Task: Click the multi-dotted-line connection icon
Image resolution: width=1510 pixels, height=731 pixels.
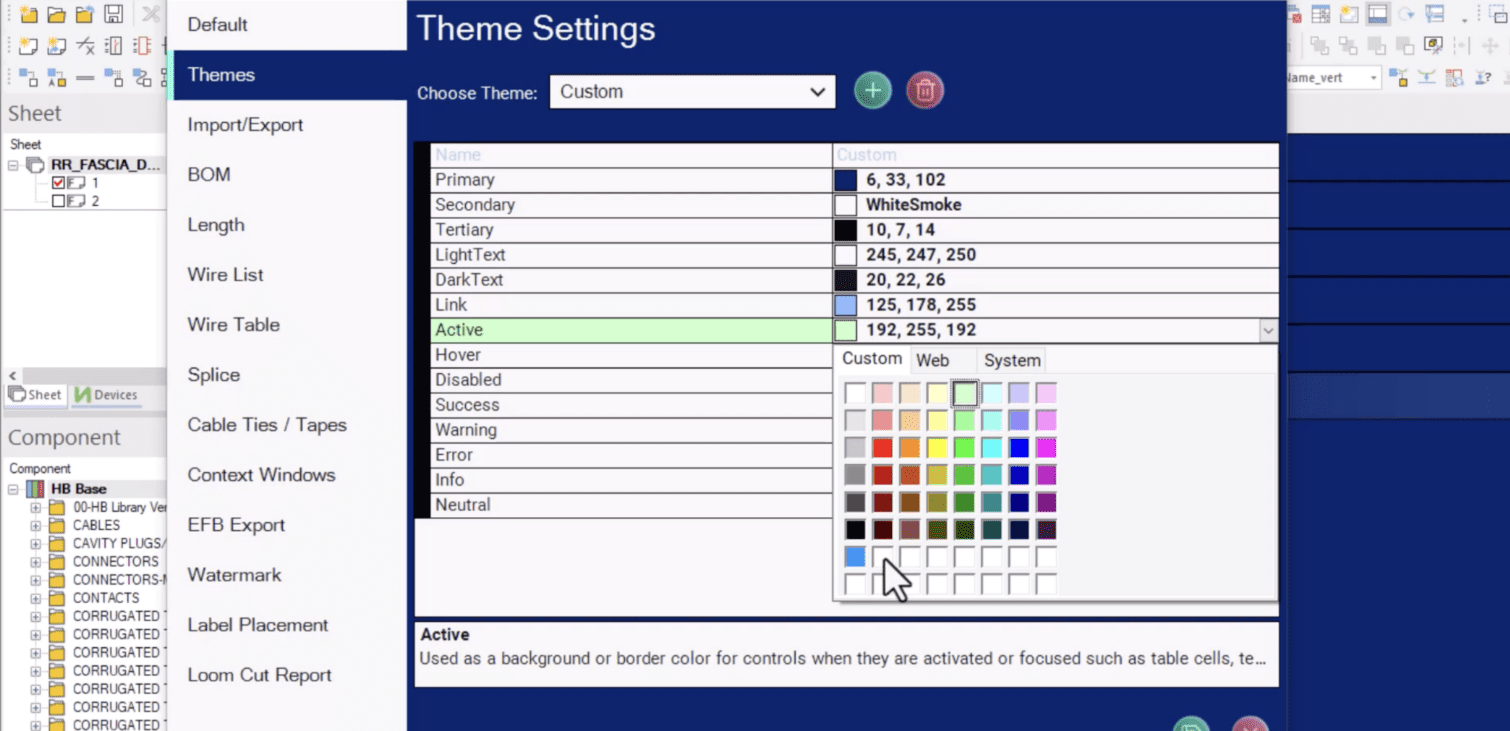Action: pos(113,77)
